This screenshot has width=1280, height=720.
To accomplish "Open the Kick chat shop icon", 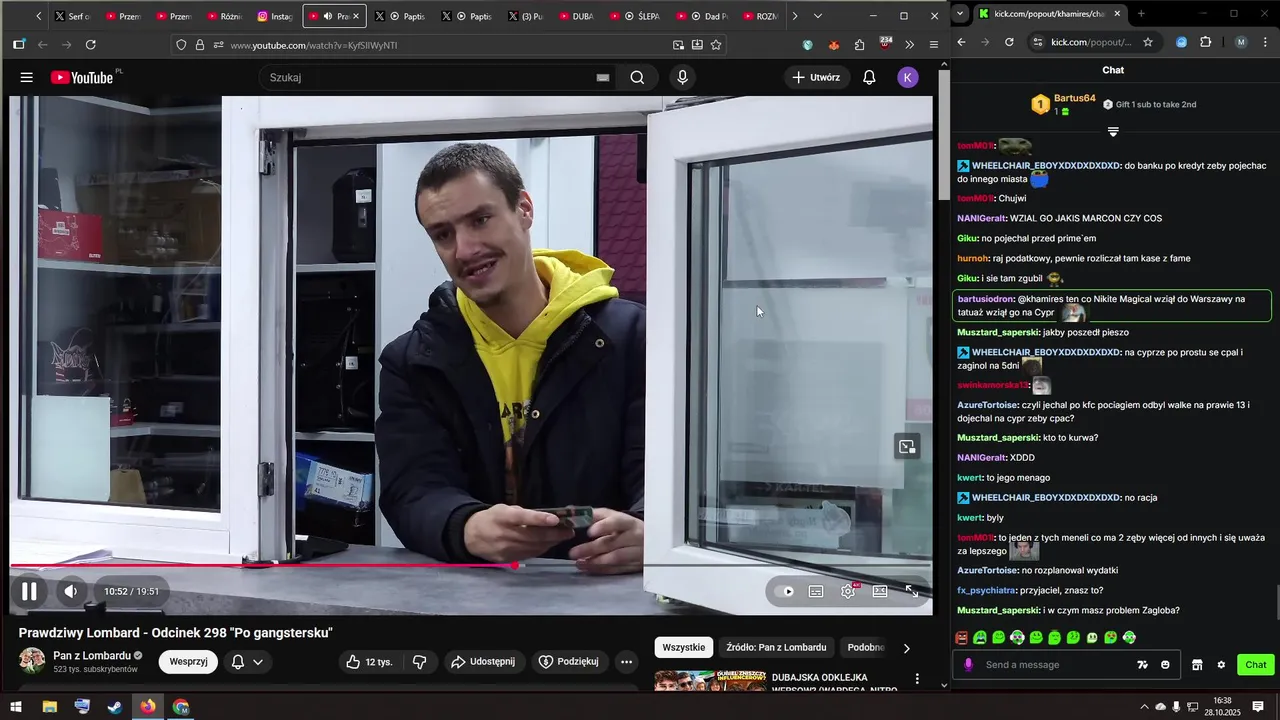I will tap(1197, 665).
